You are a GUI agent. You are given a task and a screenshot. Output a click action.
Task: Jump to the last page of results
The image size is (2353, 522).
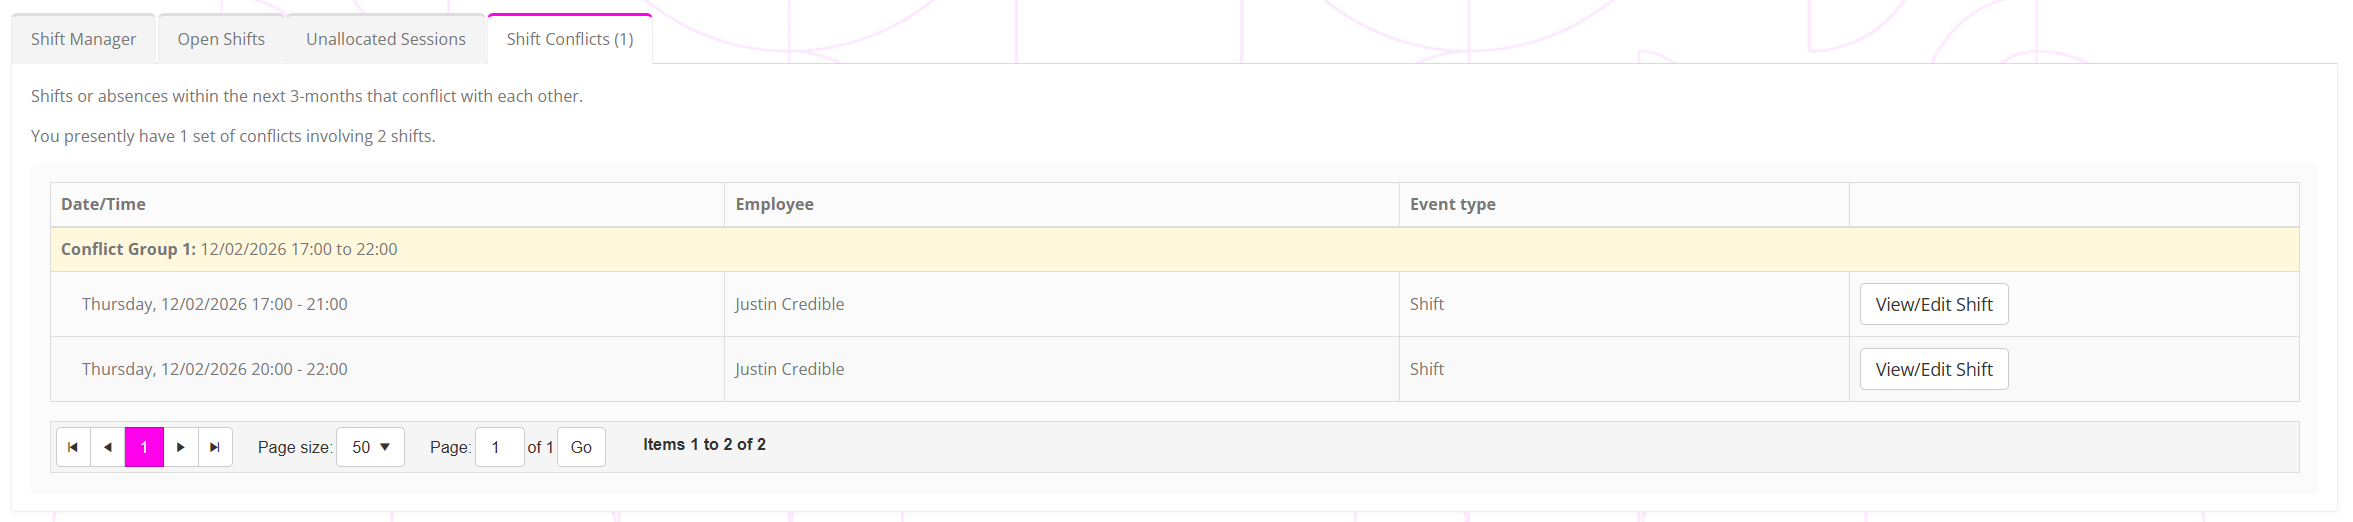(215, 447)
